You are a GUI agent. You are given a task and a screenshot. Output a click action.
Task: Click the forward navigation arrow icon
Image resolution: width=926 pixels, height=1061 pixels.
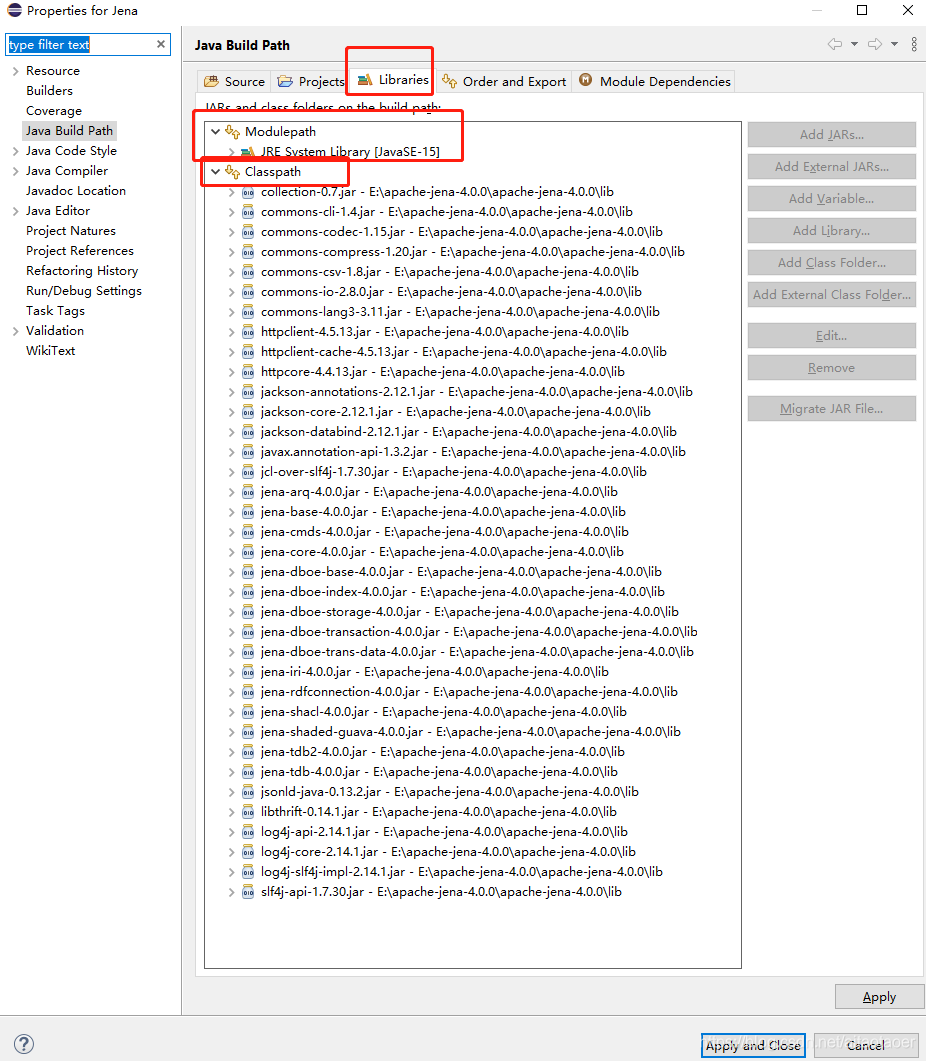coord(875,44)
